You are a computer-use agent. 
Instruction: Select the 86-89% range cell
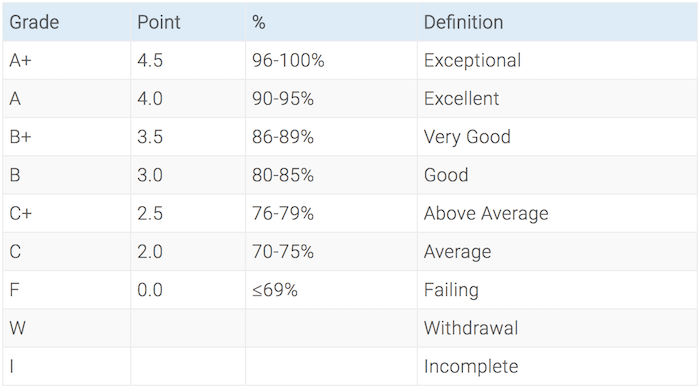pos(331,137)
